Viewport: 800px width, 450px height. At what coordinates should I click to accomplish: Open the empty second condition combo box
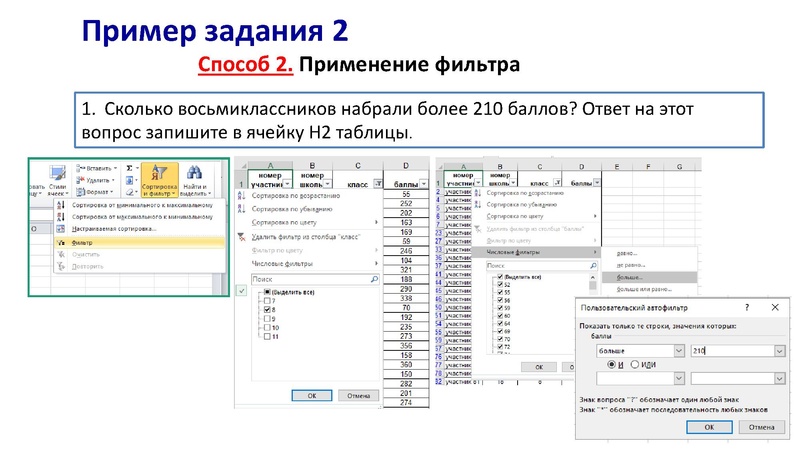[640, 378]
